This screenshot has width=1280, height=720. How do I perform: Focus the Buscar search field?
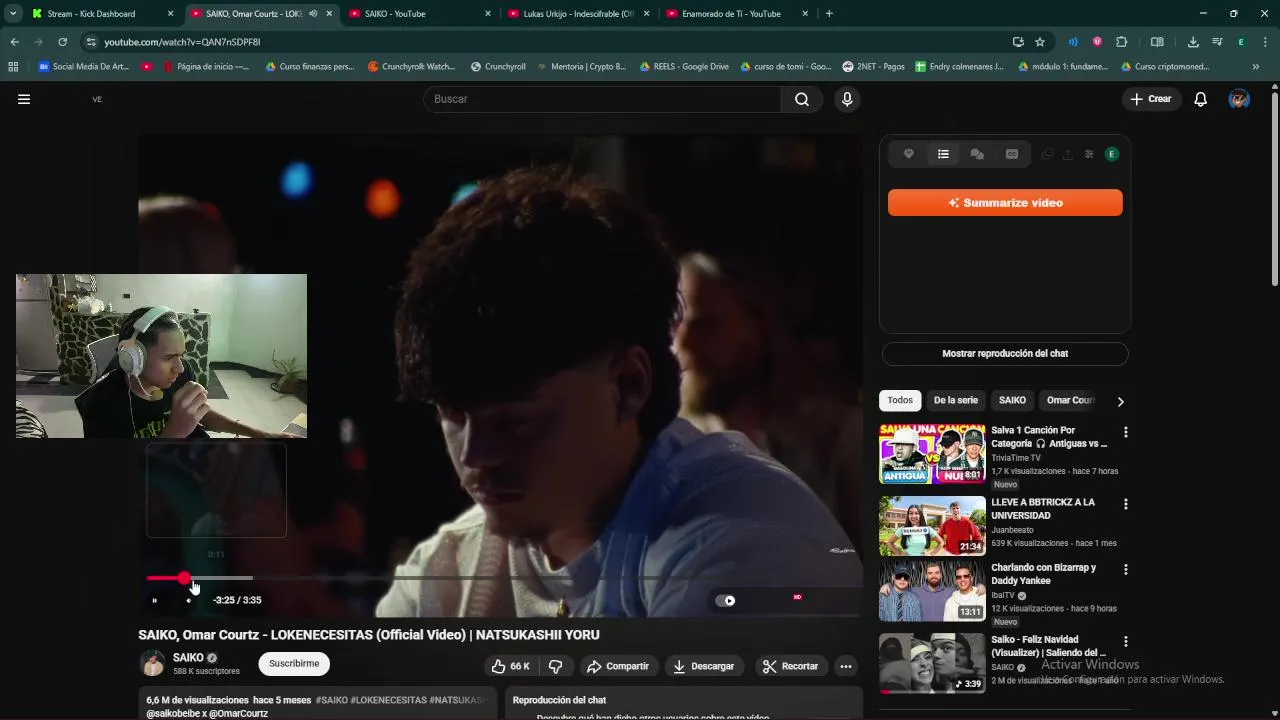[602, 99]
